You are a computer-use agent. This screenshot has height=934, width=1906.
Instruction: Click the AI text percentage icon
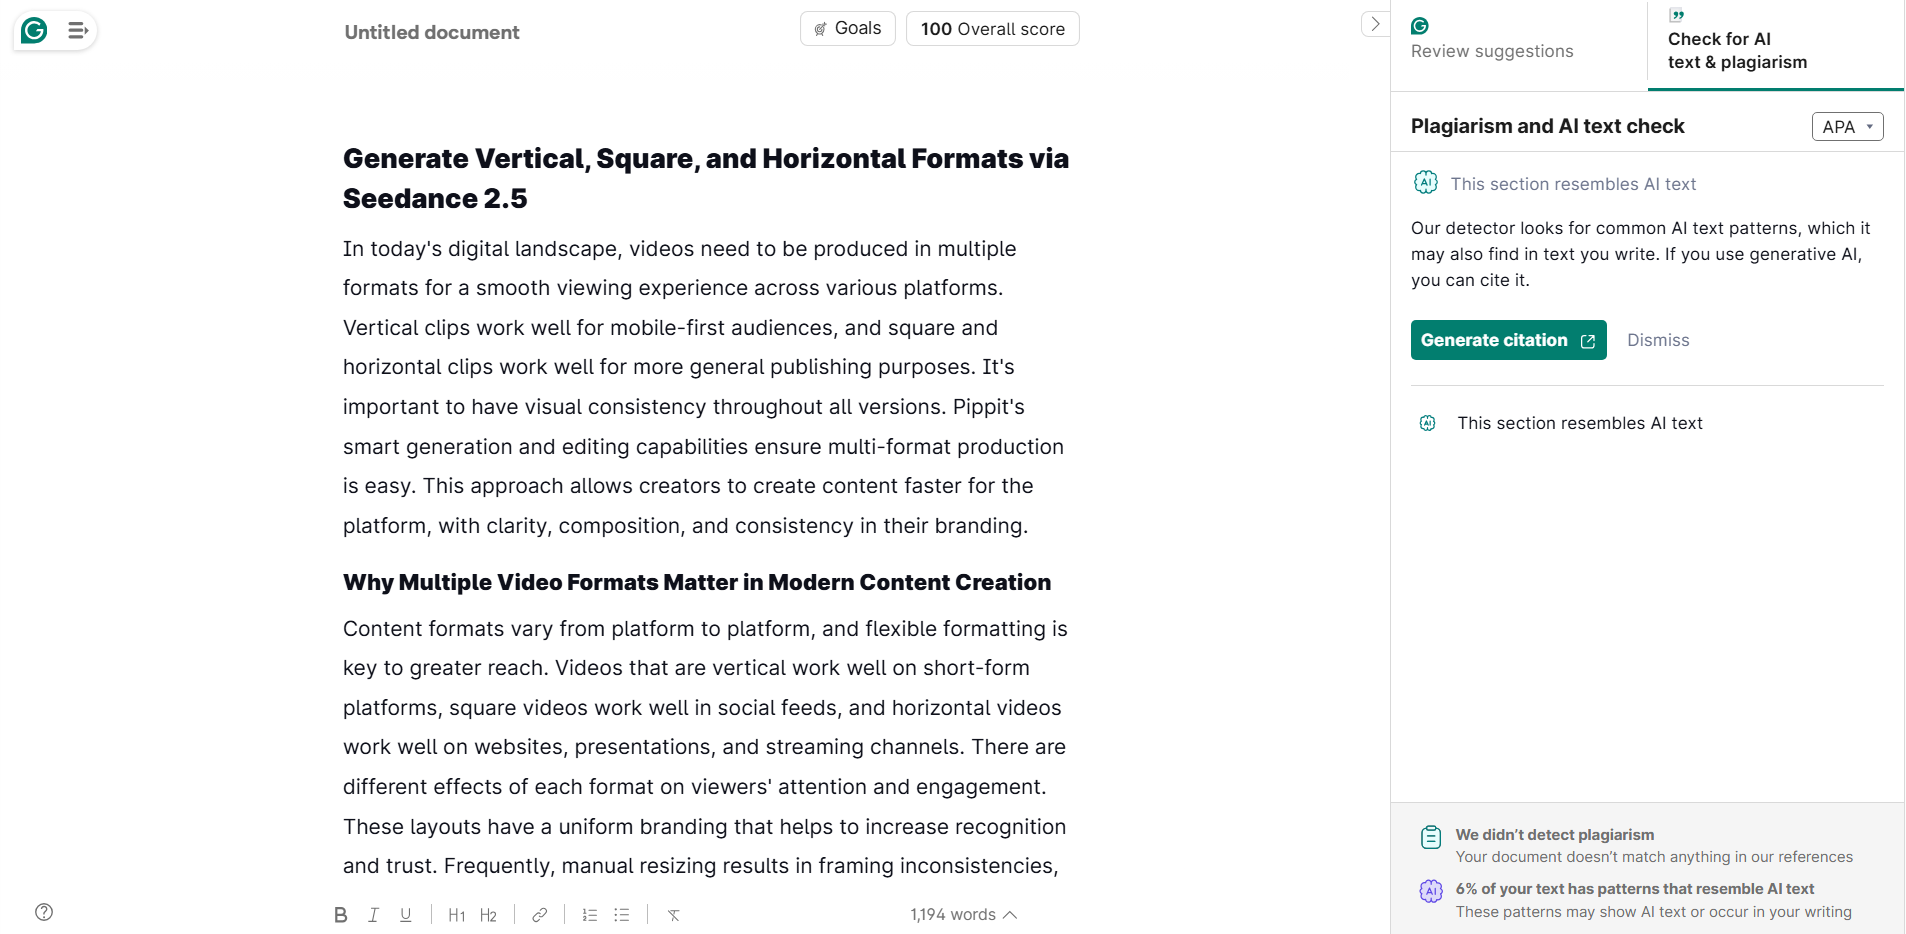click(1431, 890)
